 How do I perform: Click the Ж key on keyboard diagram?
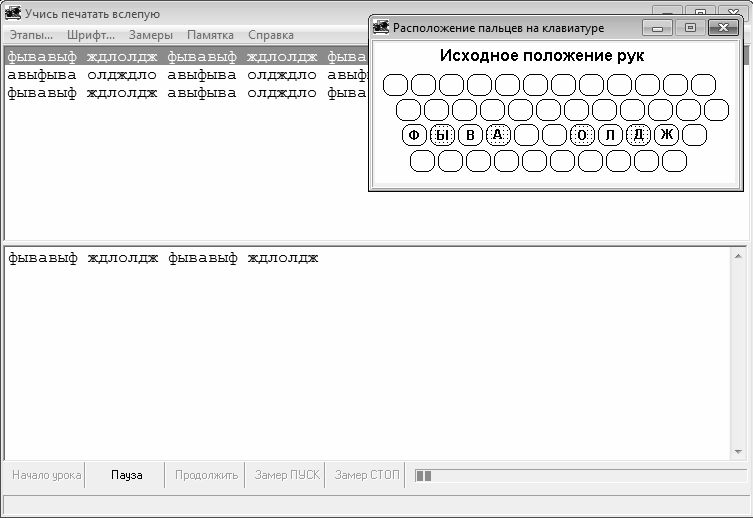pos(667,135)
